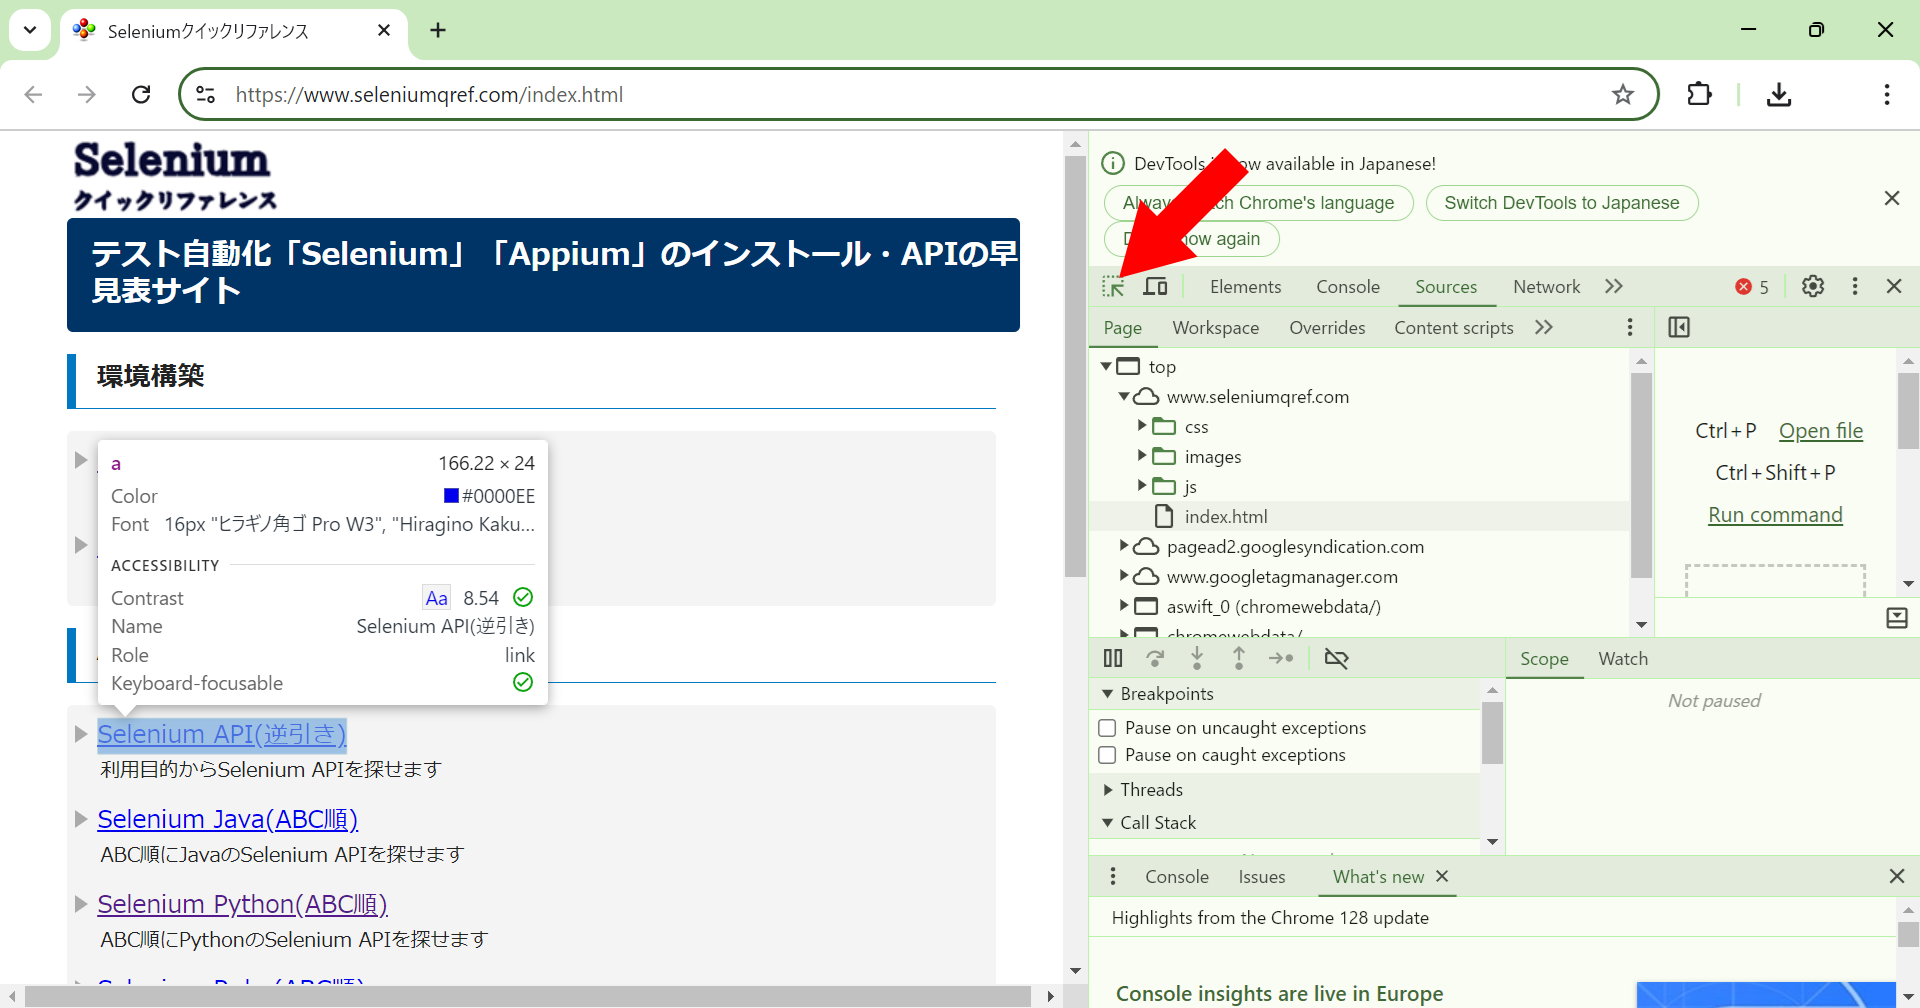Click the red error count badge
Screen dimensions: 1920x1008
pos(1752,287)
